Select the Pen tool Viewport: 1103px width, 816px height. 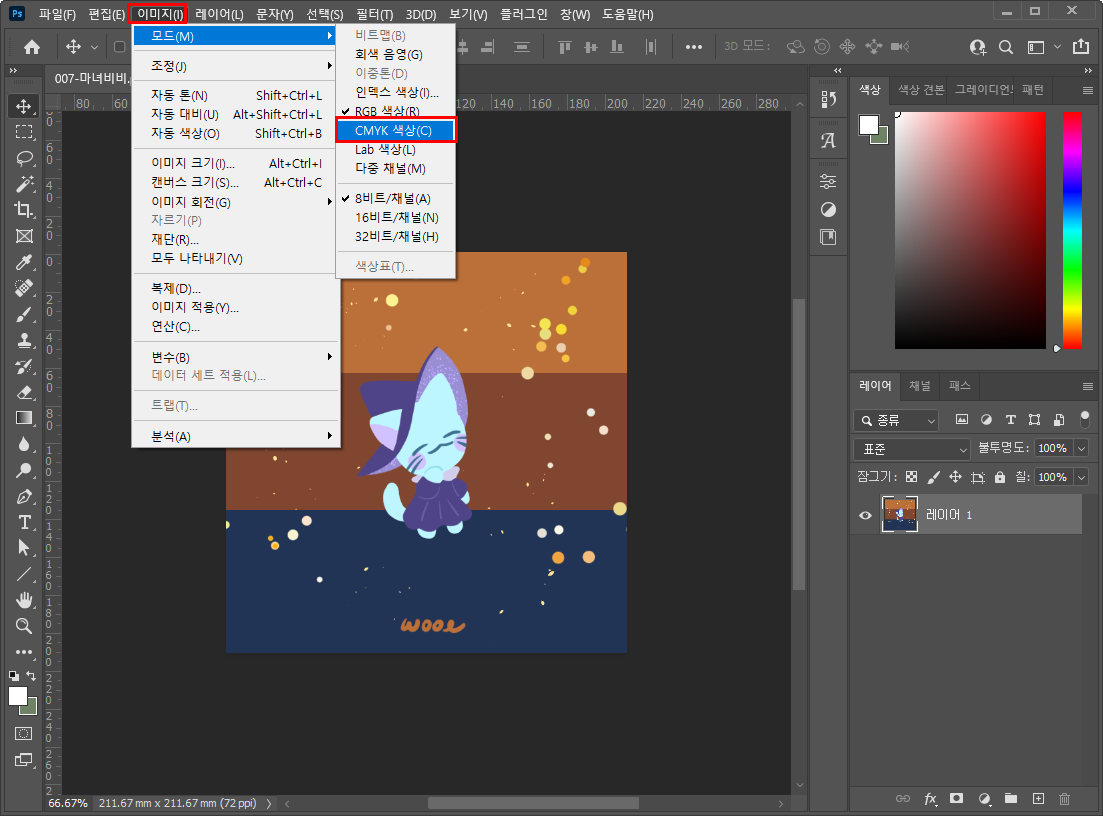point(24,497)
